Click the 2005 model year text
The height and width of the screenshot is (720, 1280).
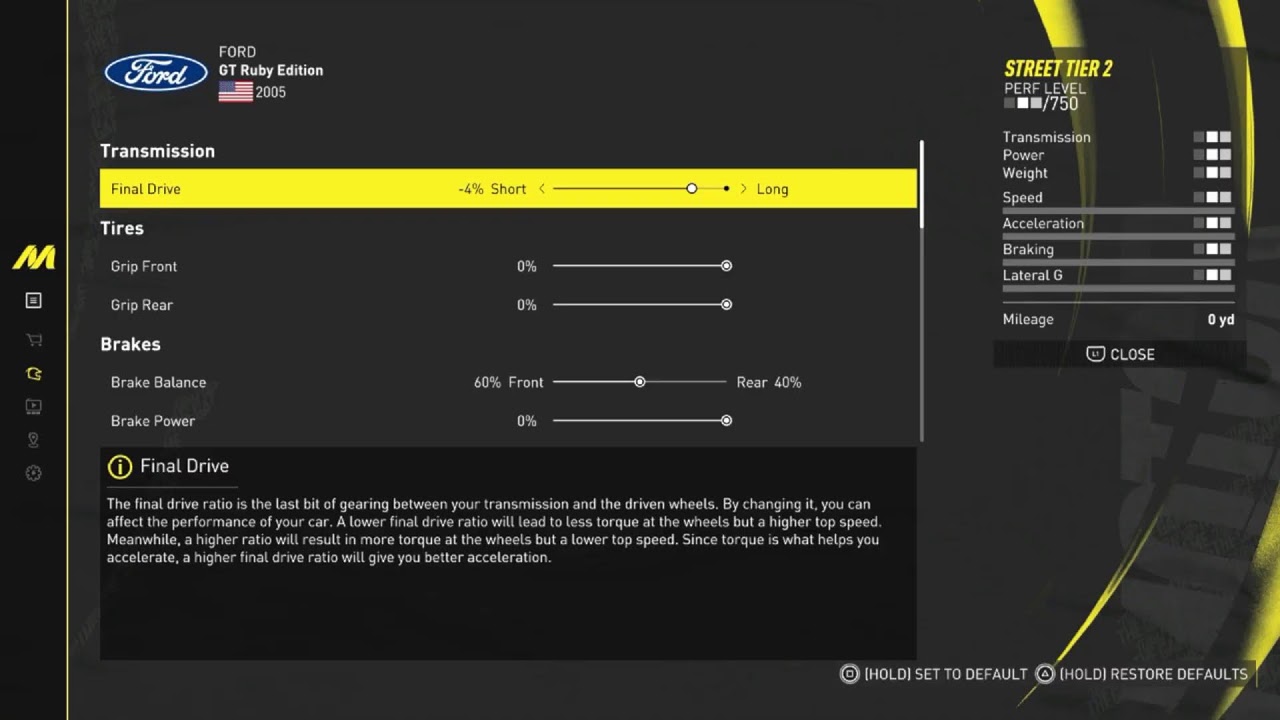271,92
